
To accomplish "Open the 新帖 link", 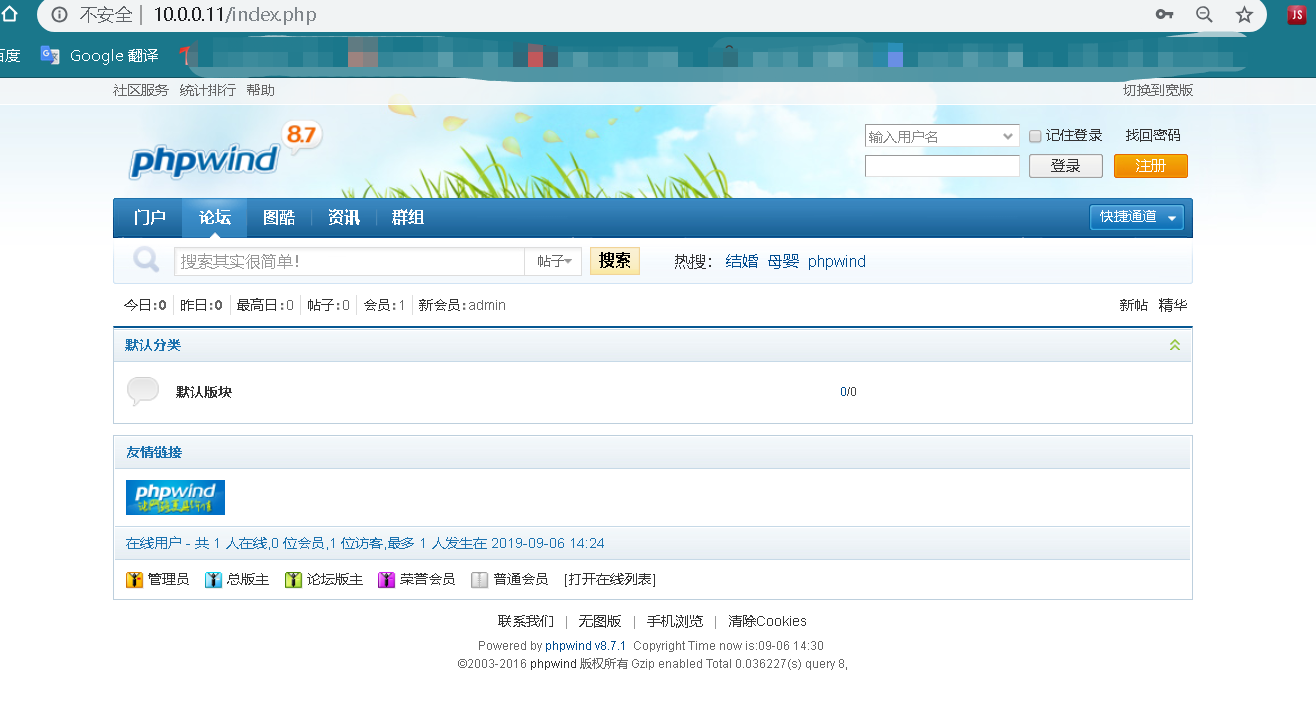I will 1134,305.
